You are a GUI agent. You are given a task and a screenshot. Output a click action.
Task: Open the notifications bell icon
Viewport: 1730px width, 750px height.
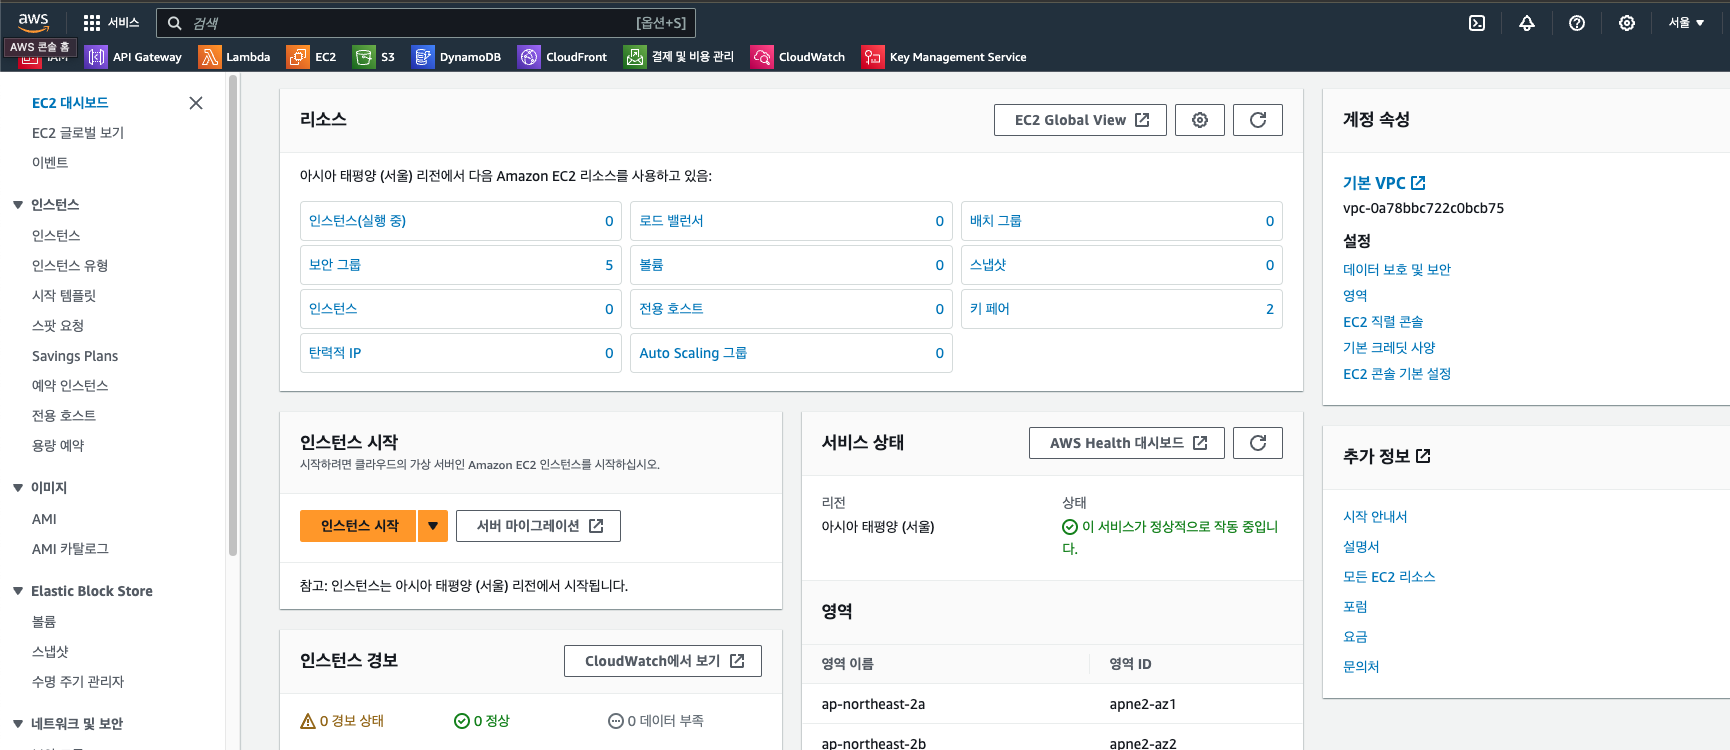tap(1527, 23)
